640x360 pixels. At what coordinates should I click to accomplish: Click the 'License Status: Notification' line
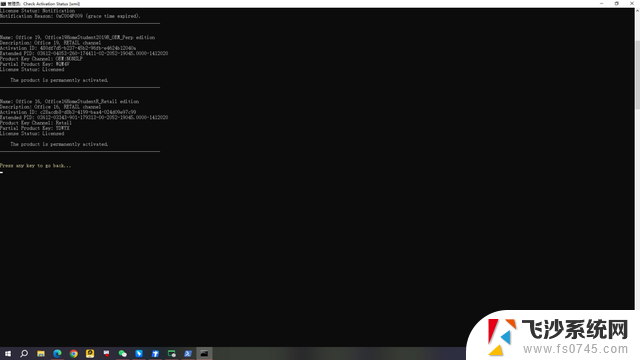click(x=38, y=11)
